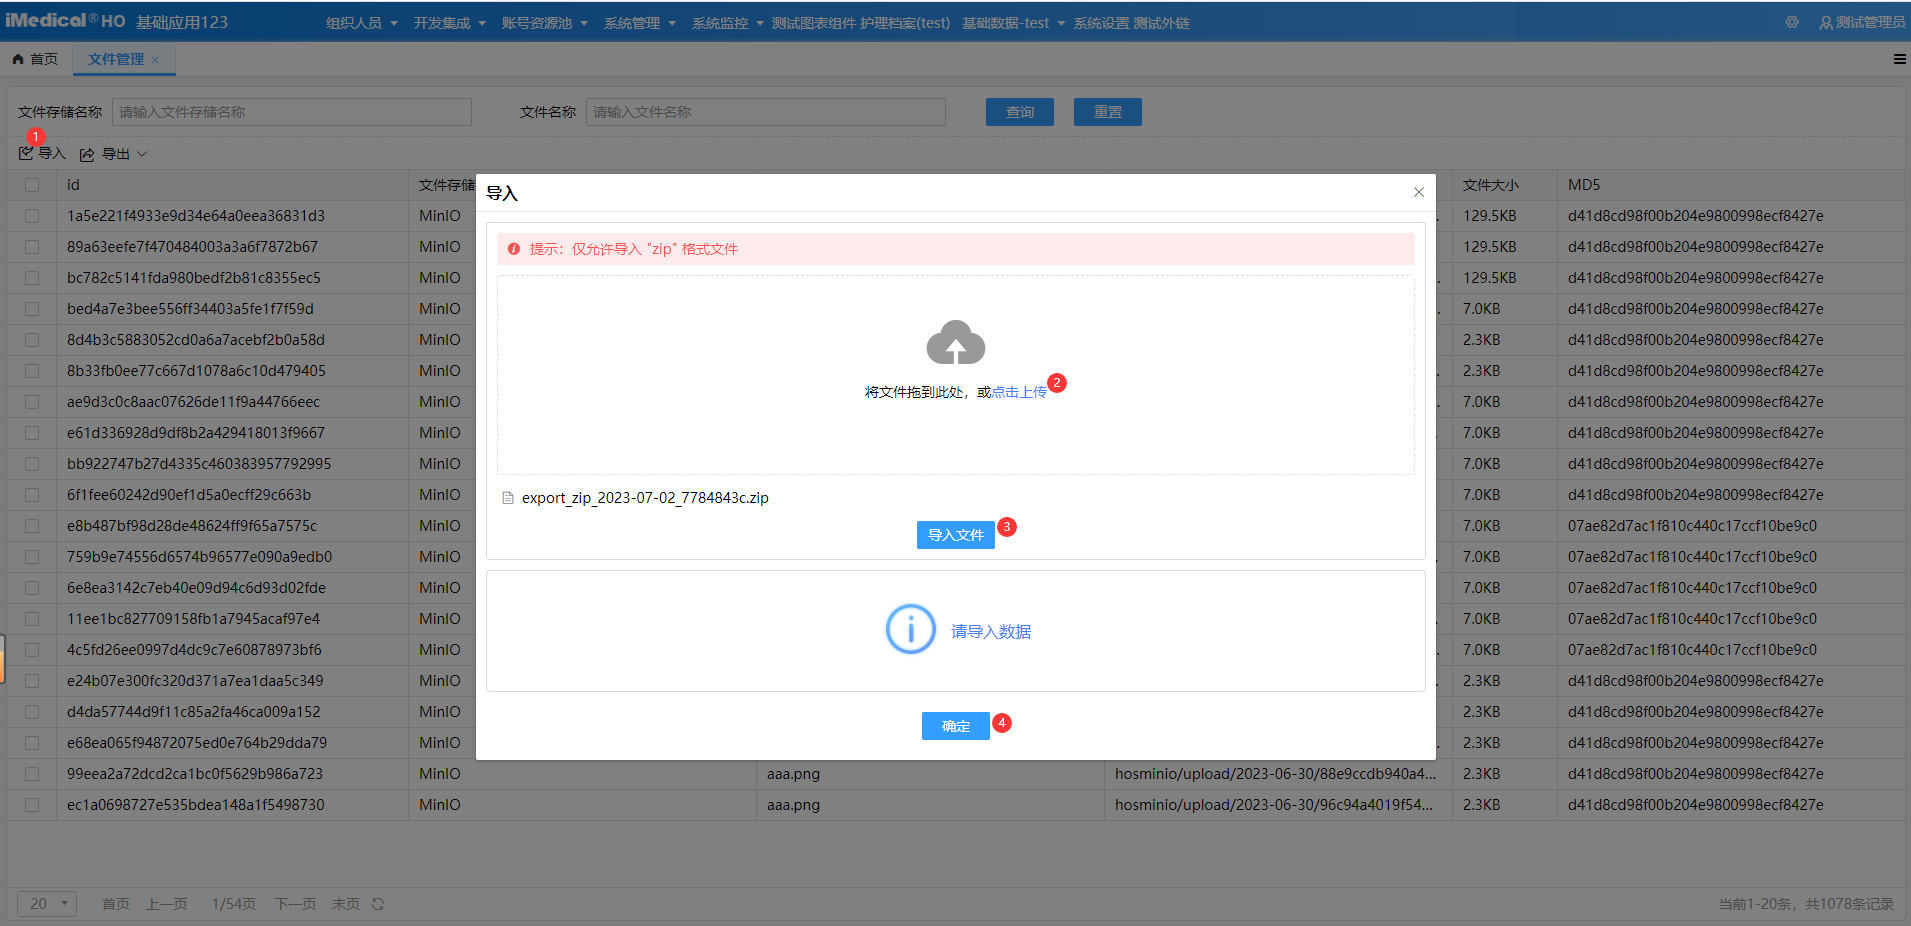Click the 导入 import icon

(26, 153)
